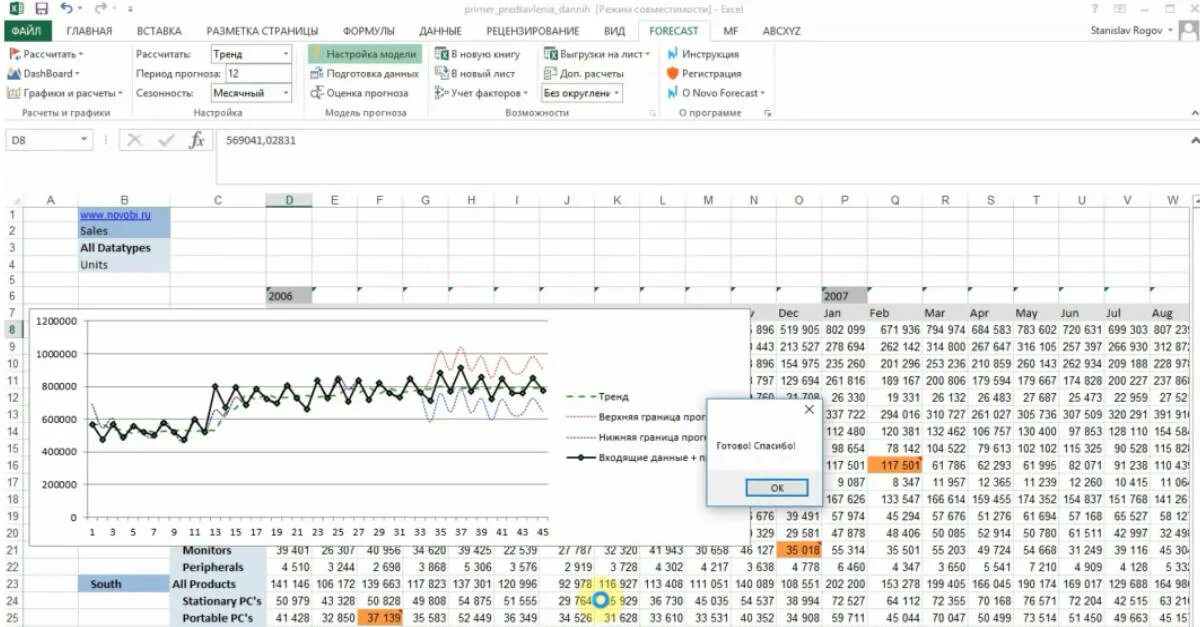Open Stanislav Rogov account dropdown
This screenshot has width=1200, height=627.
click(1131, 31)
